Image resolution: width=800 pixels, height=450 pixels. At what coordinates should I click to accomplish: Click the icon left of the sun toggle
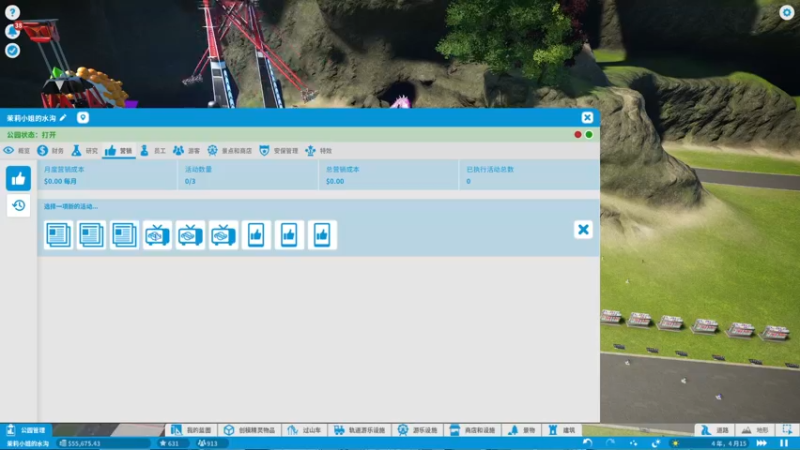656,443
